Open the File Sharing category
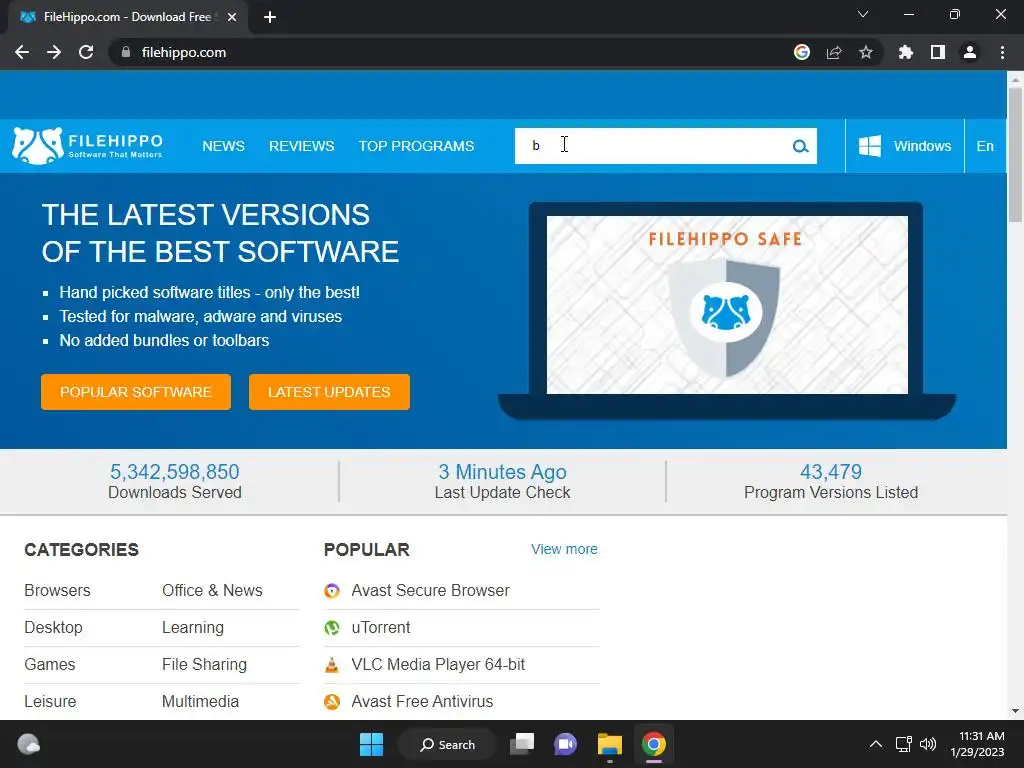Viewport: 1024px width, 768px height. click(204, 664)
